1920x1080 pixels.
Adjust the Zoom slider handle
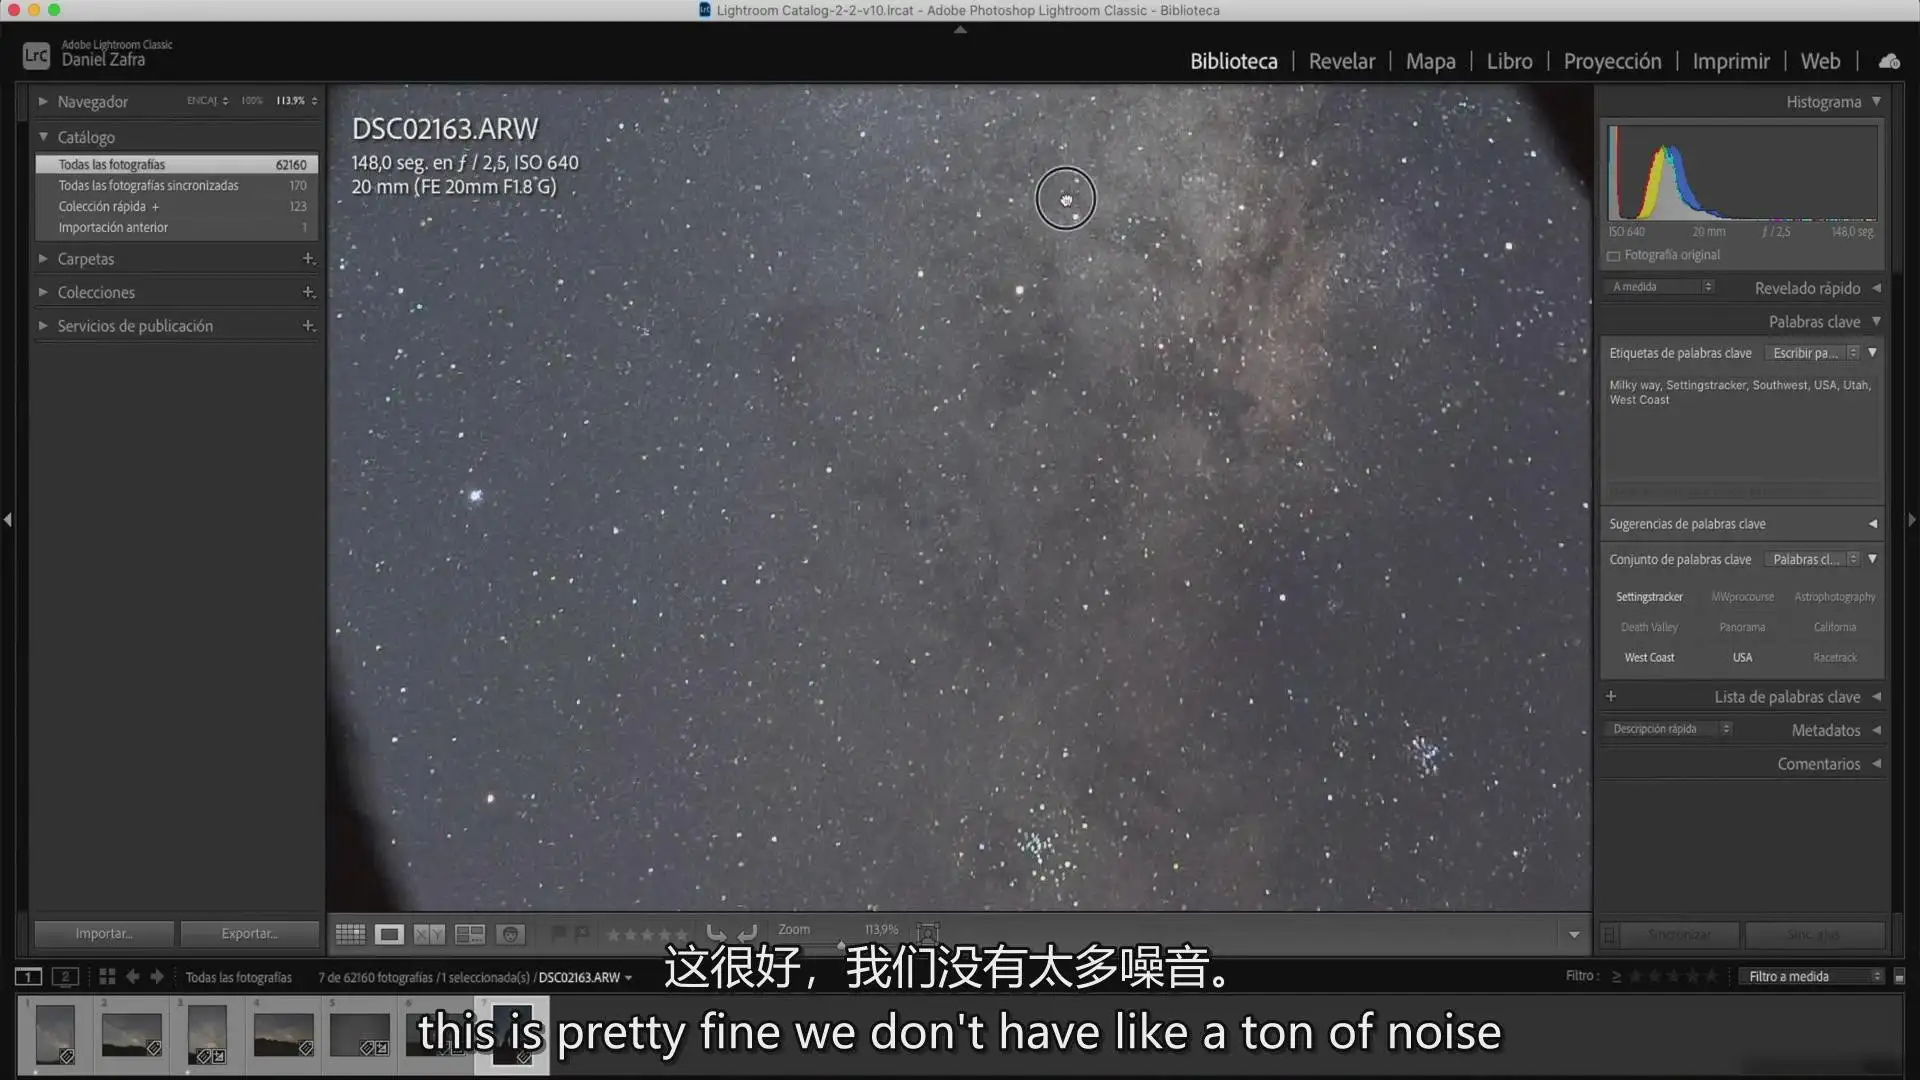point(841,944)
